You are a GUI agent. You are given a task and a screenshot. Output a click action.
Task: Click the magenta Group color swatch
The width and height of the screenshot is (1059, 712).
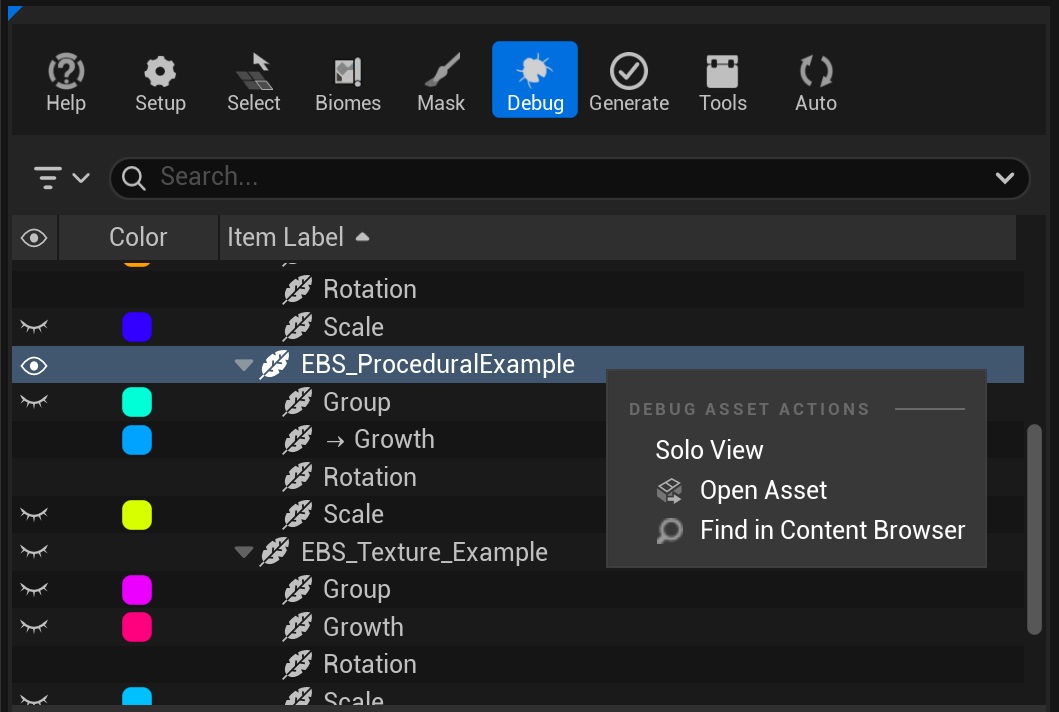tap(136, 590)
